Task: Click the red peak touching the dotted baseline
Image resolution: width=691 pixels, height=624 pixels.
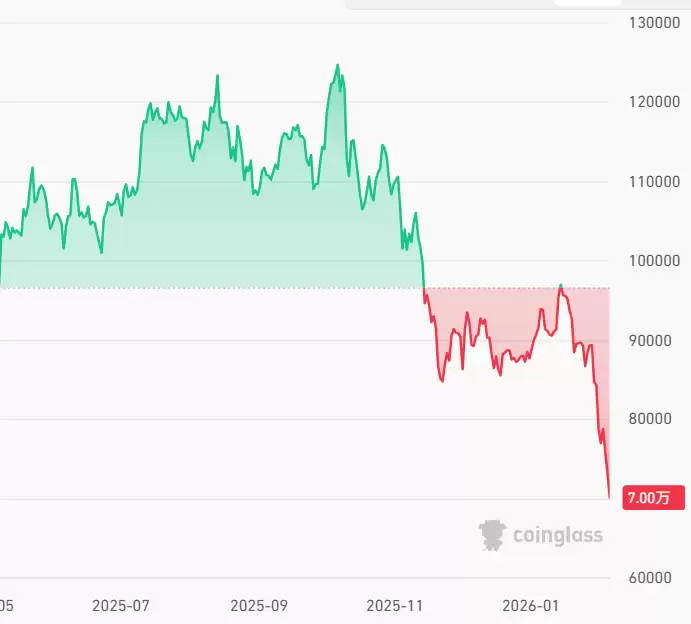Action: point(560,286)
